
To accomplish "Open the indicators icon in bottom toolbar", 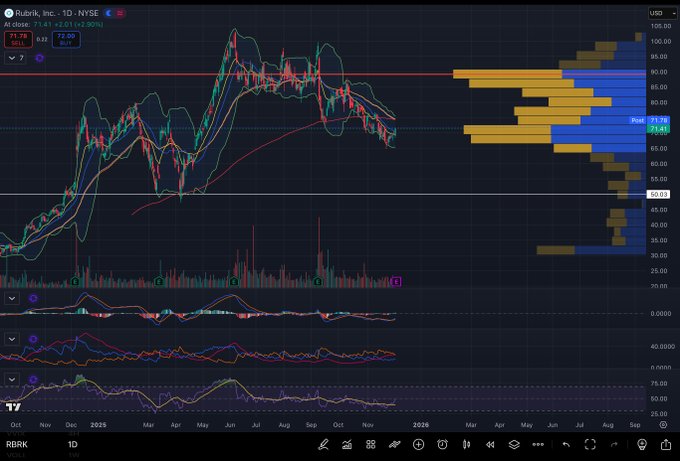I will point(348,443).
